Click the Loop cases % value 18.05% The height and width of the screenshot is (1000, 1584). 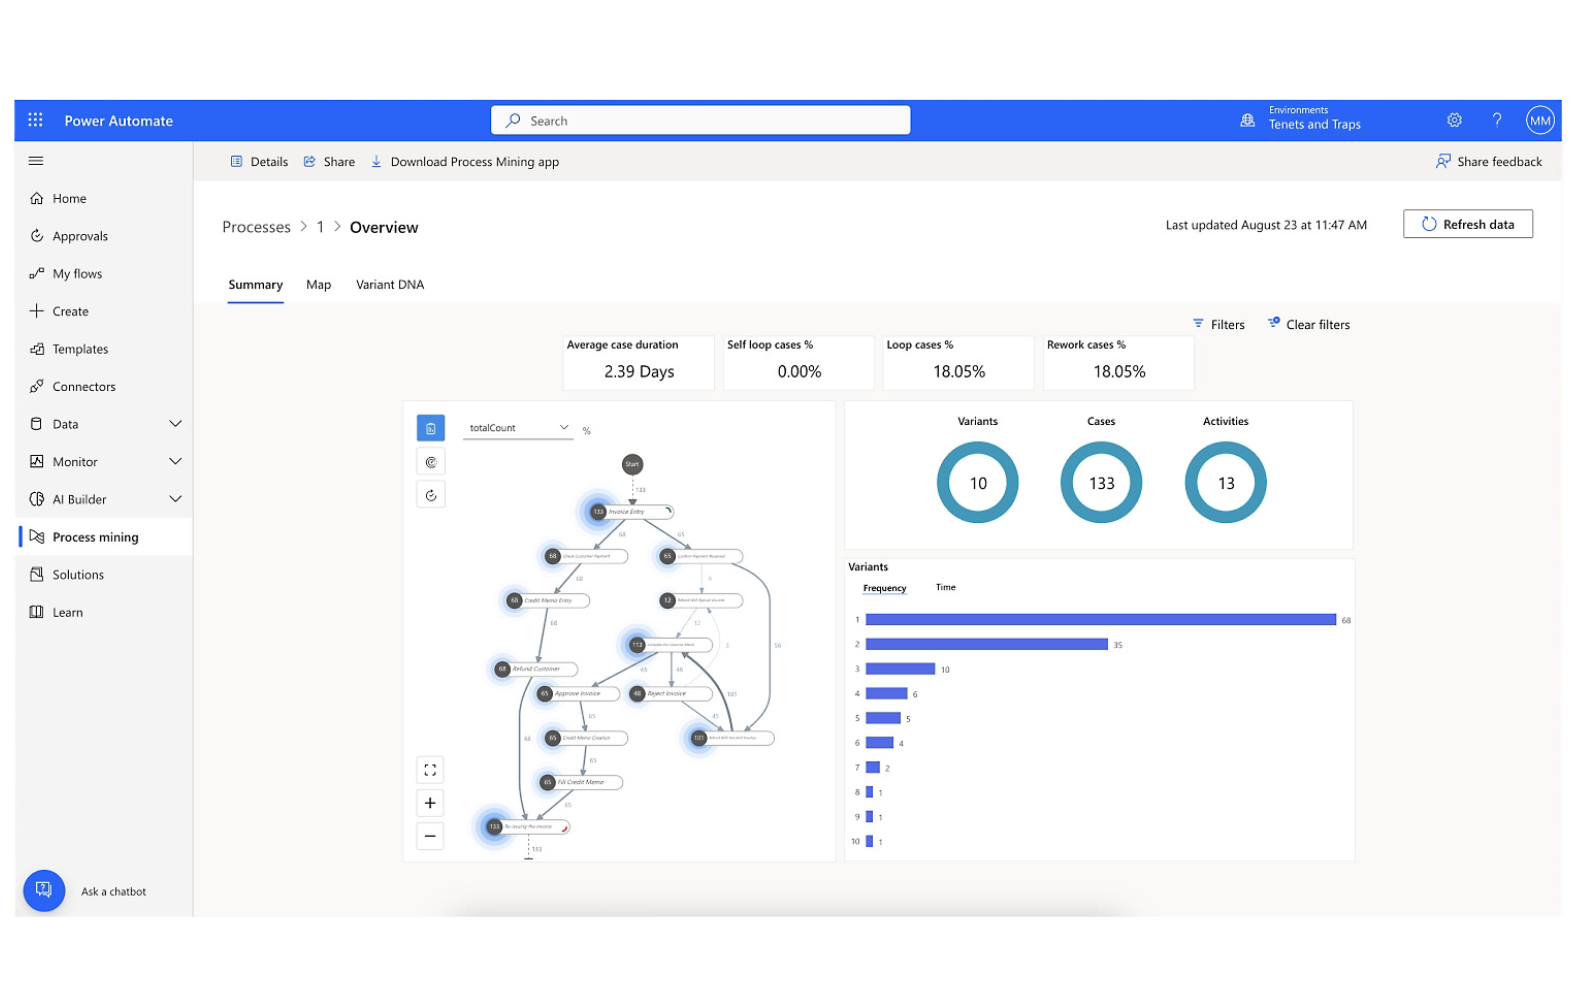click(x=959, y=371)
